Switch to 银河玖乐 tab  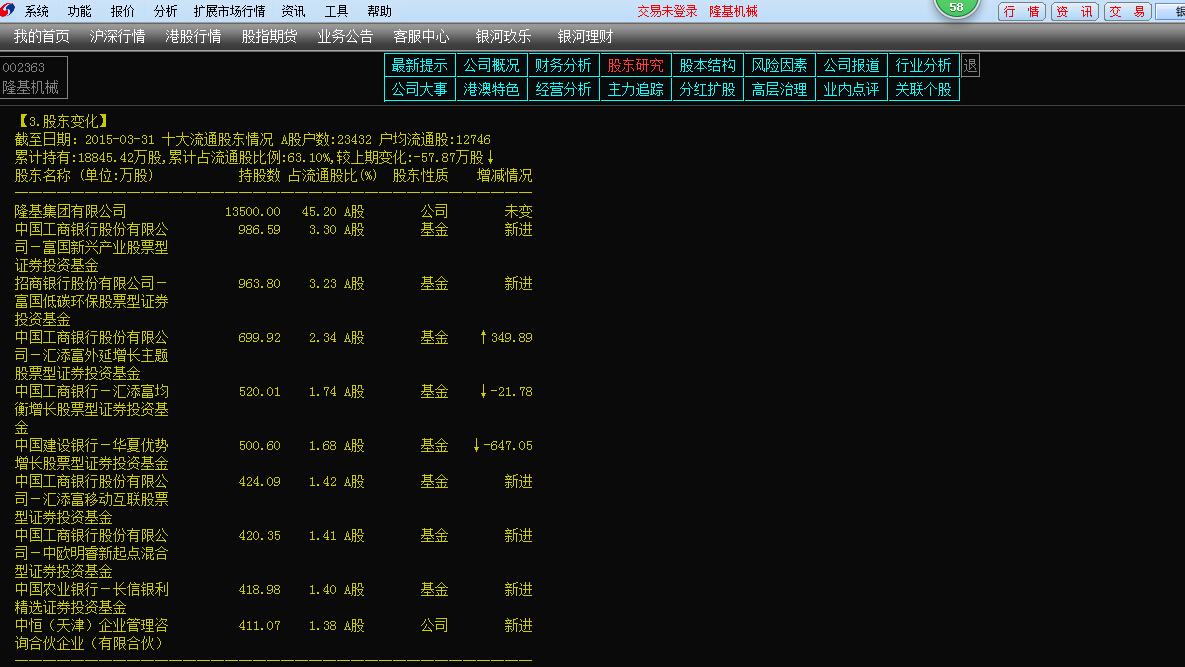pyautogui.click(x=503, y=37)
